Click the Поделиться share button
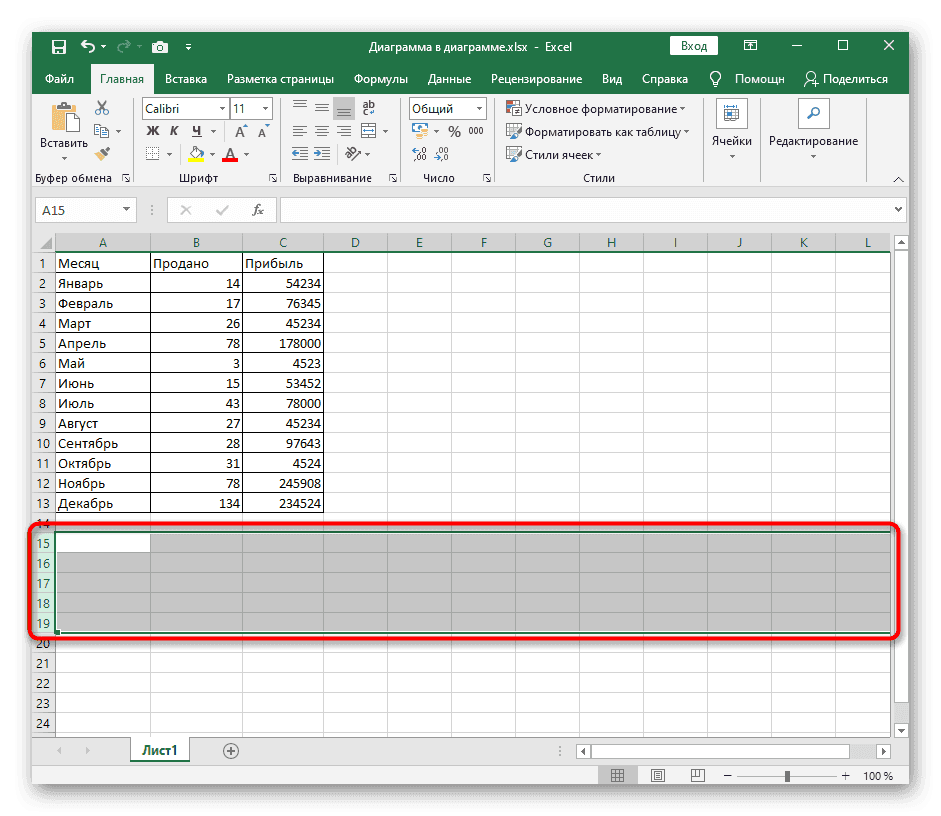Image resolution: width=941 pixels, height=816 pixels. click(846, 79)
